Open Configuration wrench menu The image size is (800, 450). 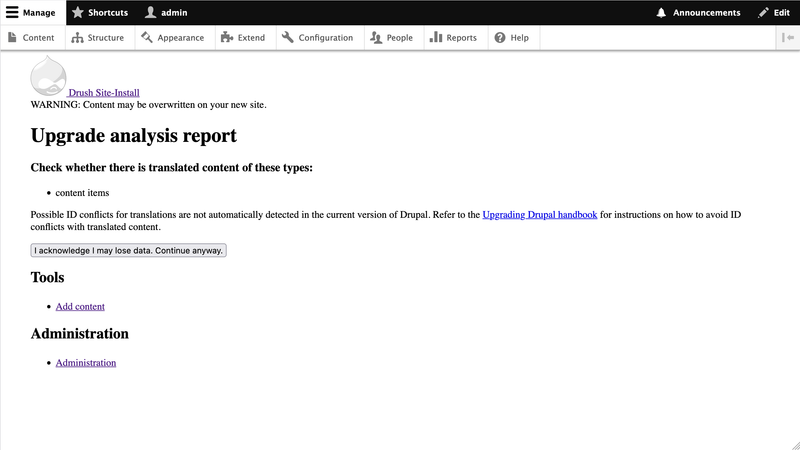click(x=317, y=38)
